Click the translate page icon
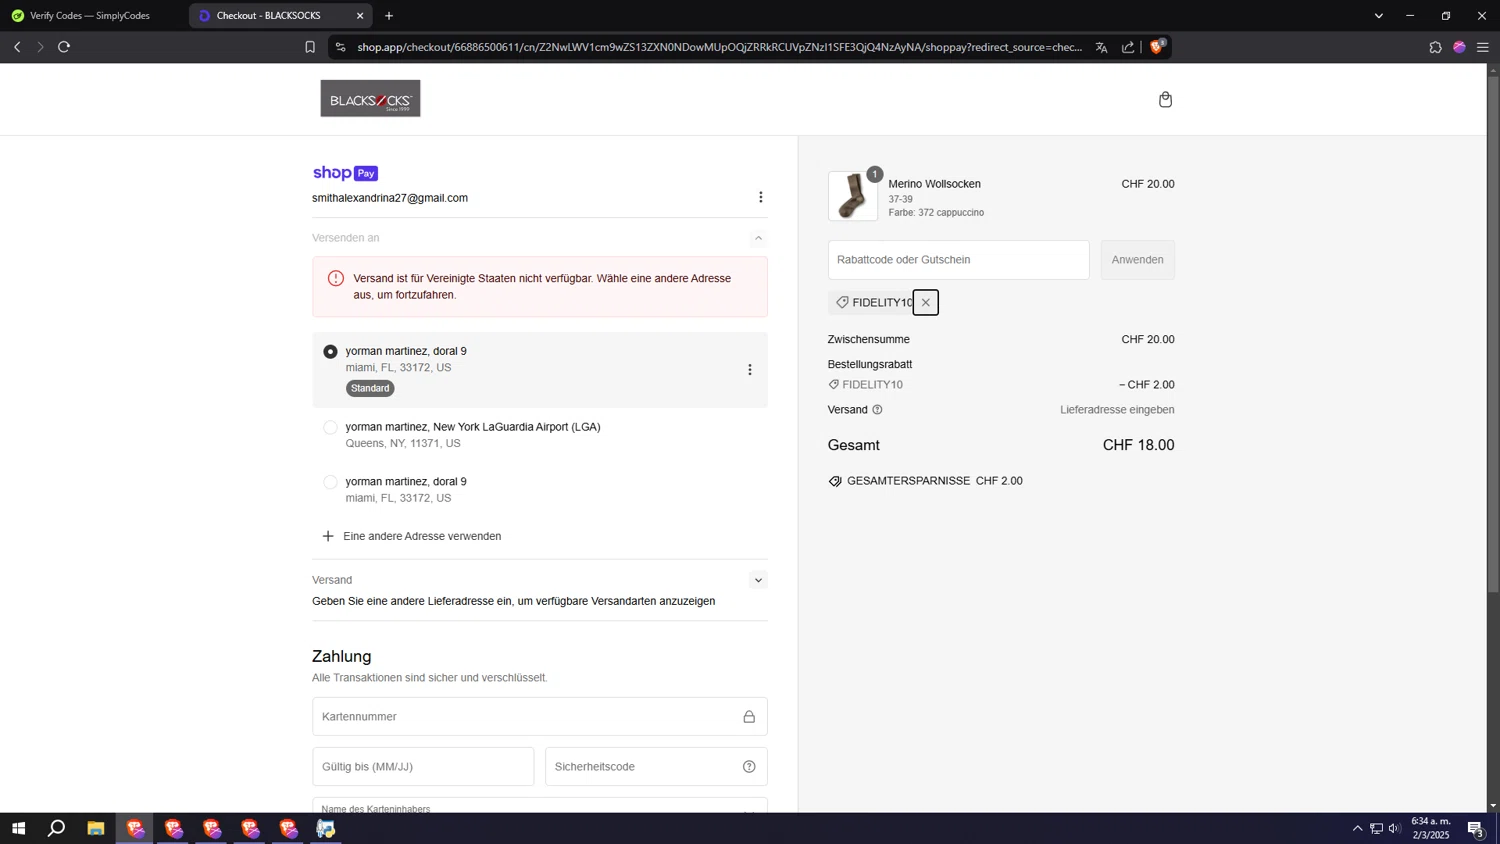 1101,47
